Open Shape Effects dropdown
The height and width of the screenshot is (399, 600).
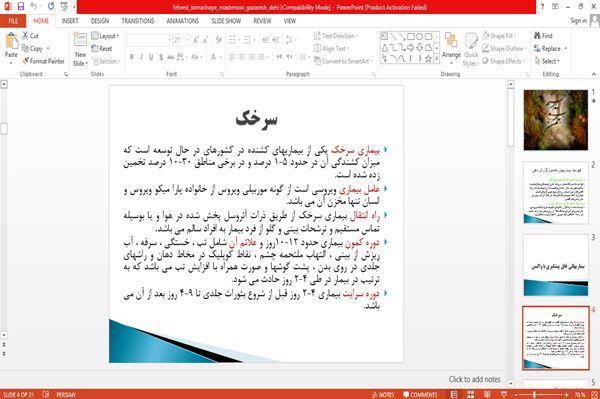tap(504, 61)
